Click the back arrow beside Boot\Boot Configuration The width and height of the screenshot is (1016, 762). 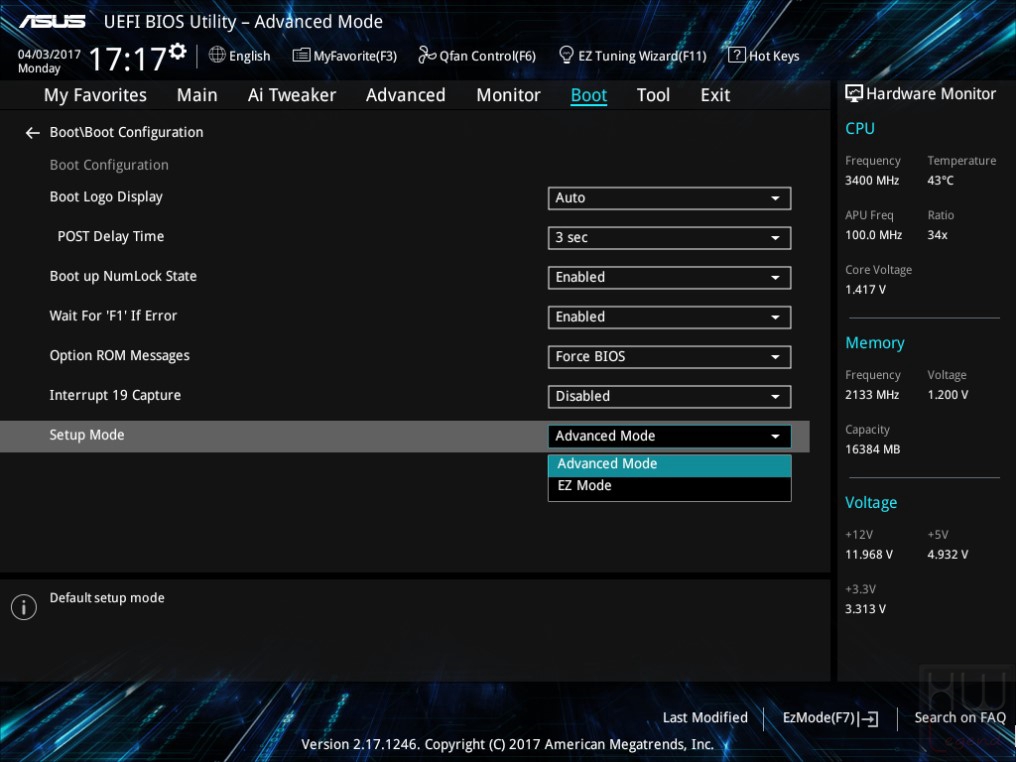[x=32, y=133]
